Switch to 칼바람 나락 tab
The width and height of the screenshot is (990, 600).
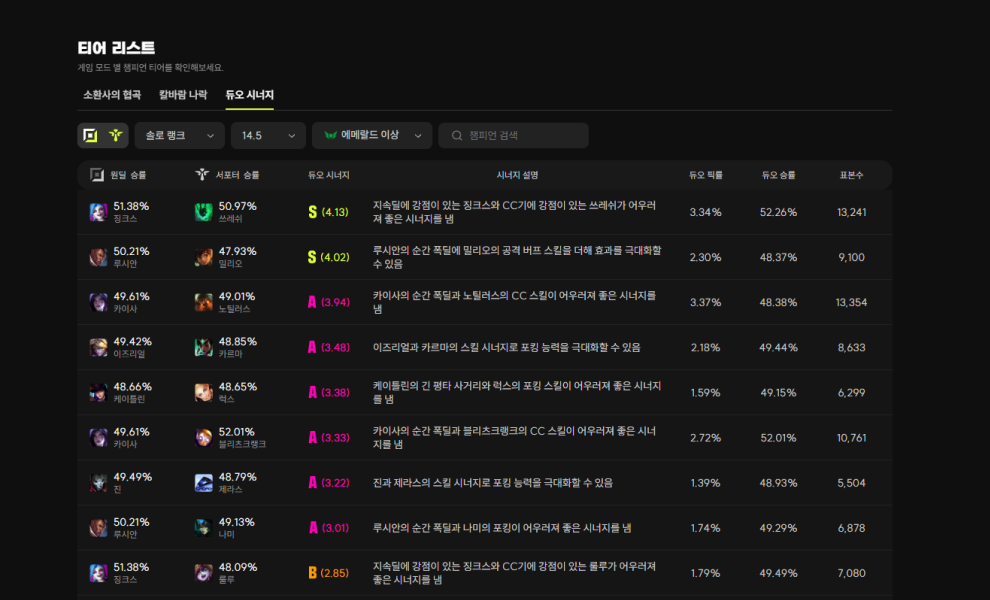[183, 95]
